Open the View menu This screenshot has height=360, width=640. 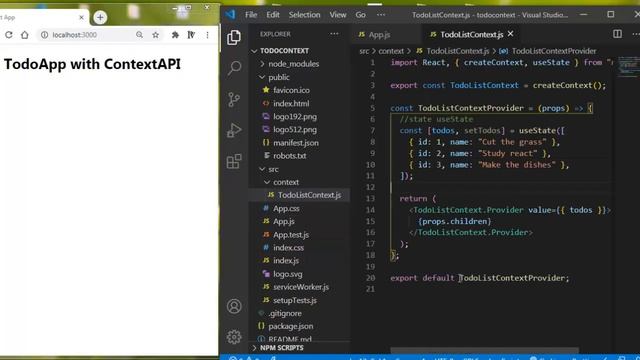pos(338,15)
